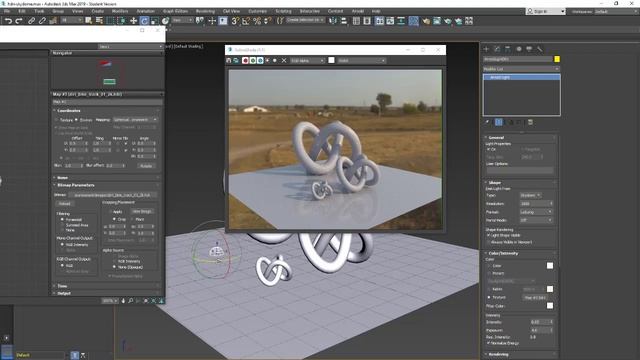Click the Align tool icon
Viewport: 640px width, 360px height.
click(344, 21)
